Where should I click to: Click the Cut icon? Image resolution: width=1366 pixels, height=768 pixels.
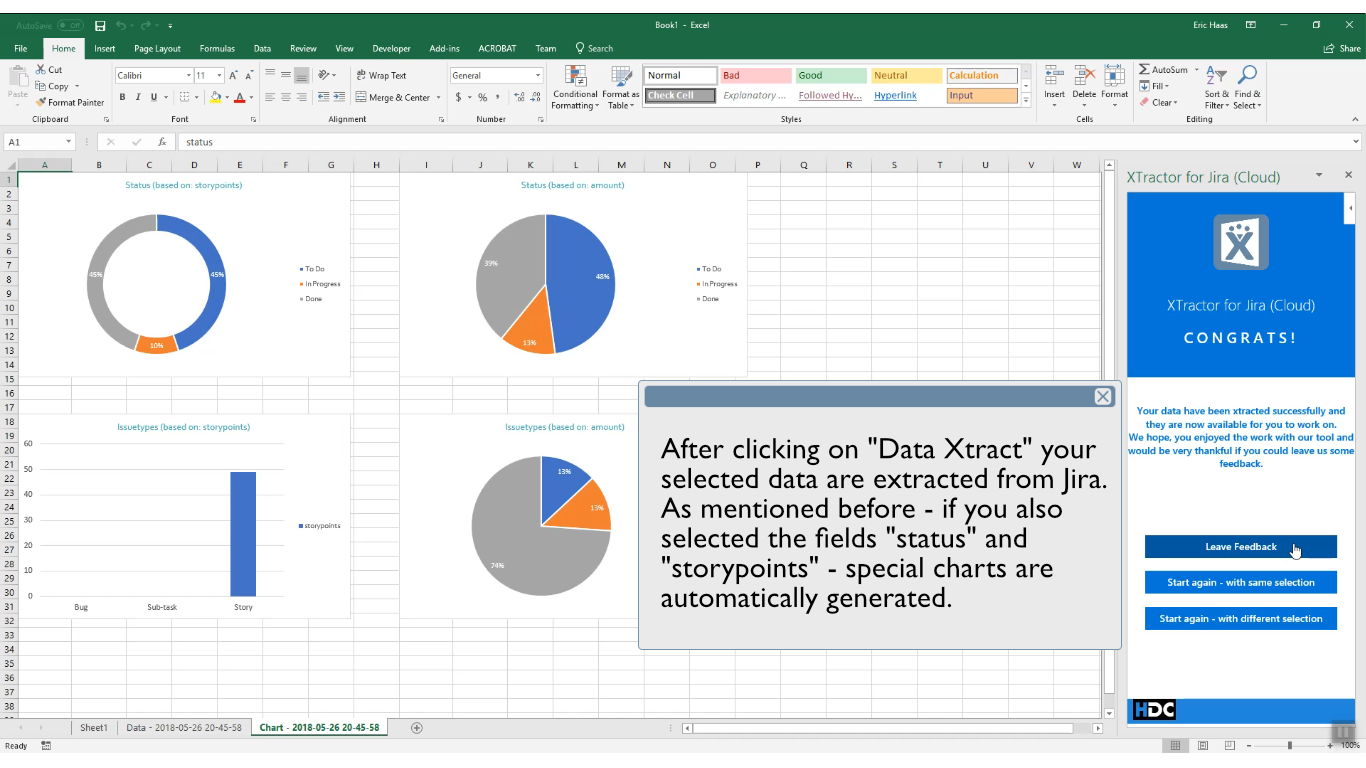point(41,70)
